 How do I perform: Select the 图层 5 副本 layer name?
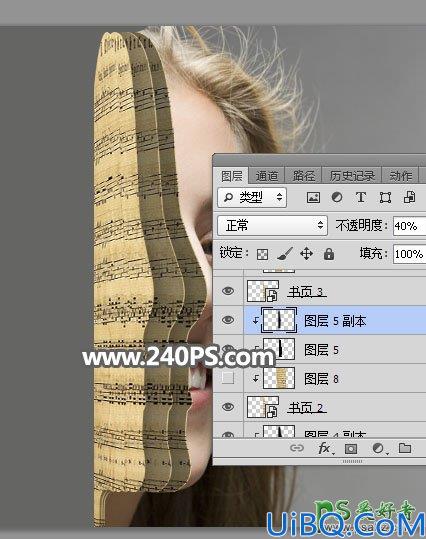click(x=335, y=321)
